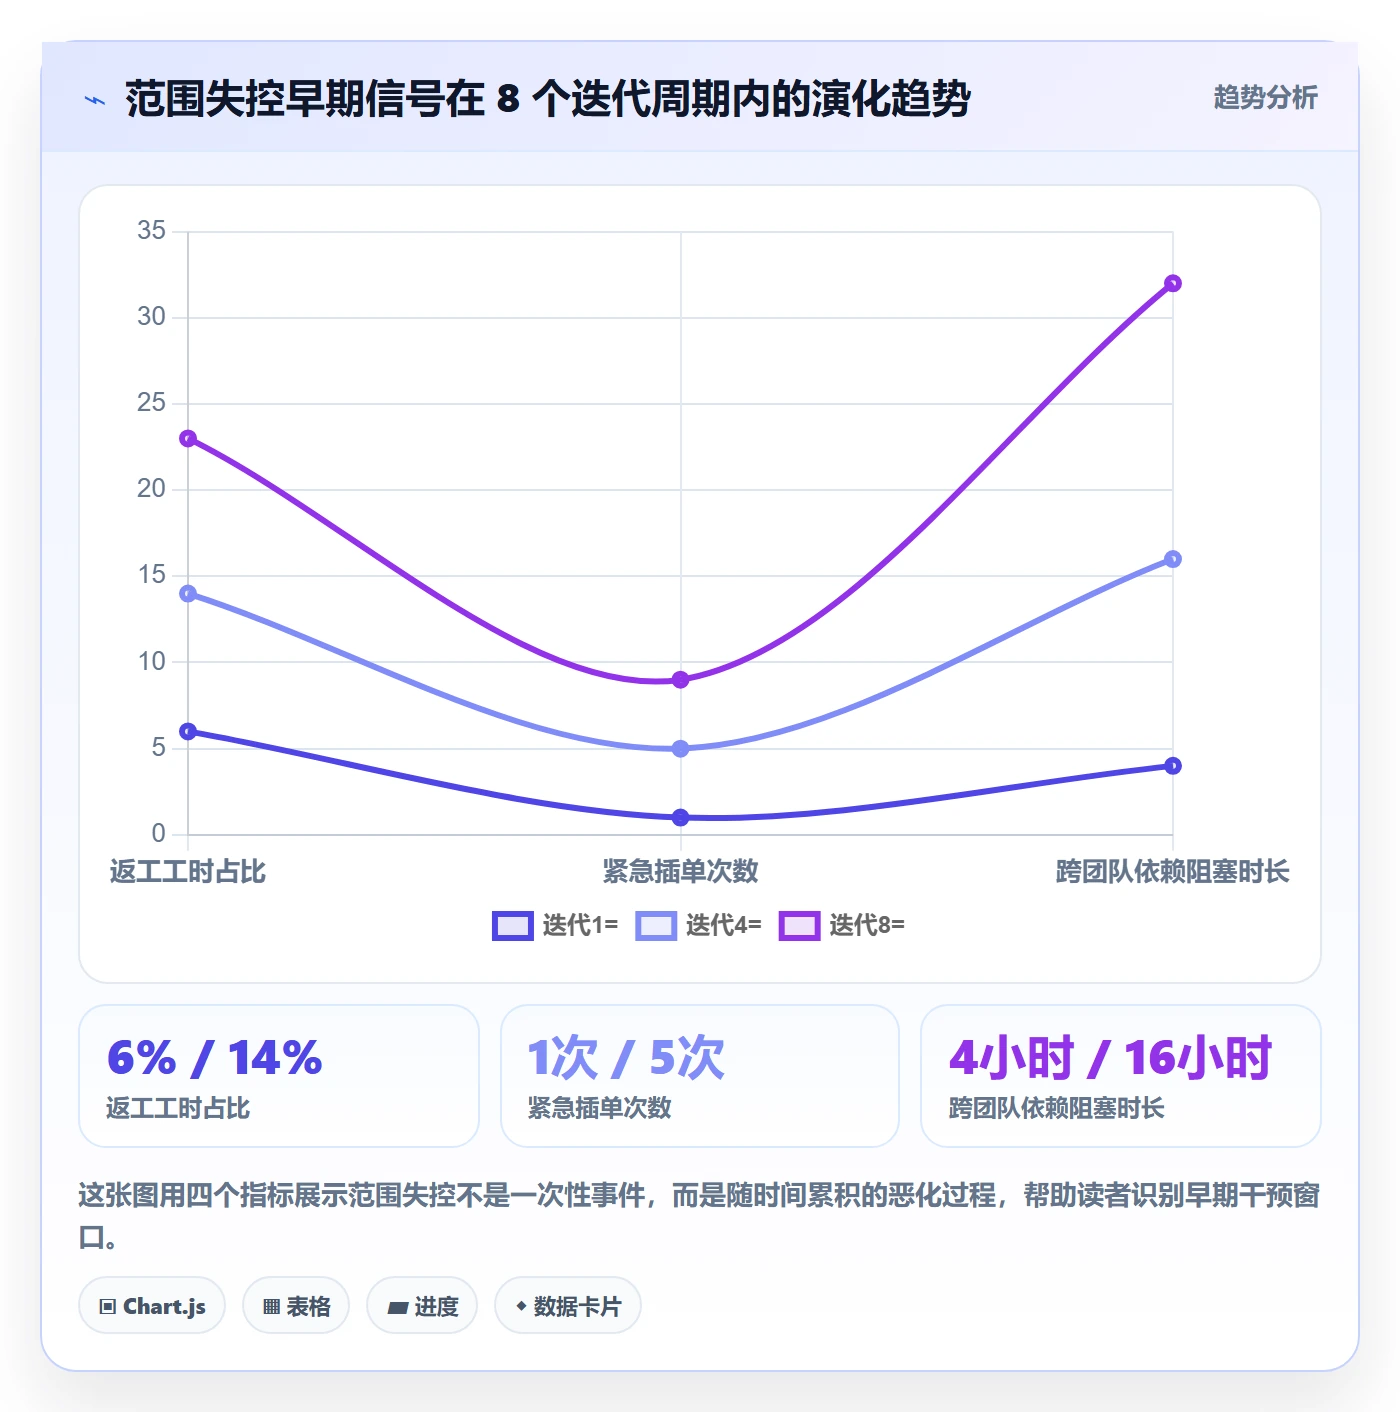Viewport: 1400px width, 1412px height.
Task: Toggle the 迭代4= legend series
Action: pos(698,926)
